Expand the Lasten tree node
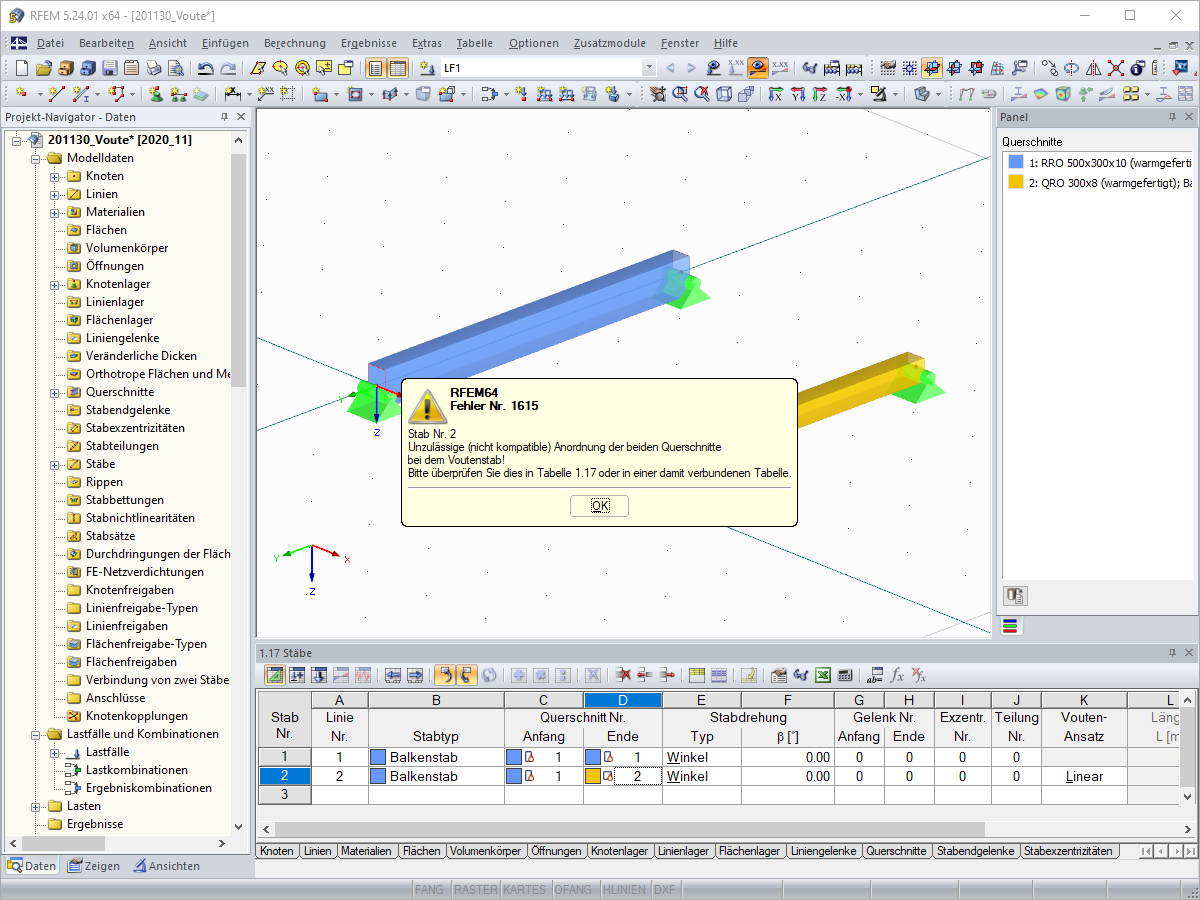Screen dimensions: 1200x900 [37, 806]
